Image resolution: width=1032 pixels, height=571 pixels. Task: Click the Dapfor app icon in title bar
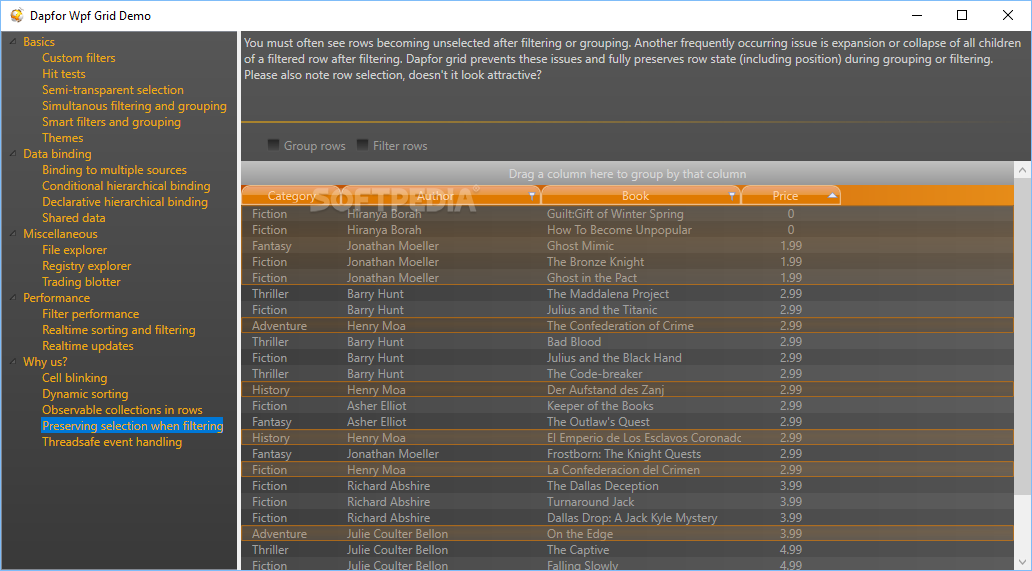16,15
